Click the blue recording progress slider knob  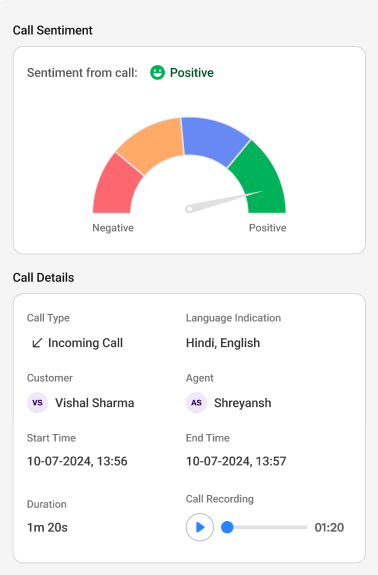coord(227,527)
